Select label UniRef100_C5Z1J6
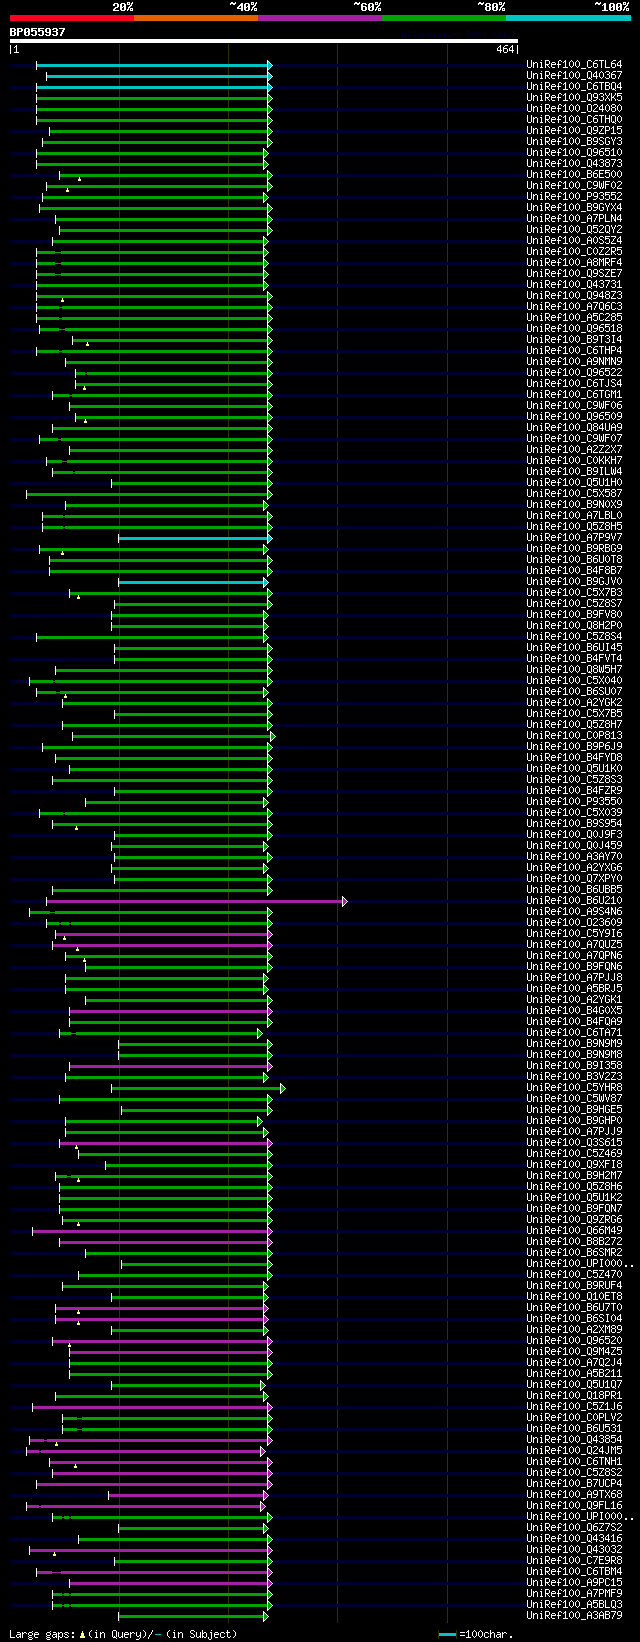Image resolution: width=640 pixels, height=1642 pixels. [x=574, y=1407]
